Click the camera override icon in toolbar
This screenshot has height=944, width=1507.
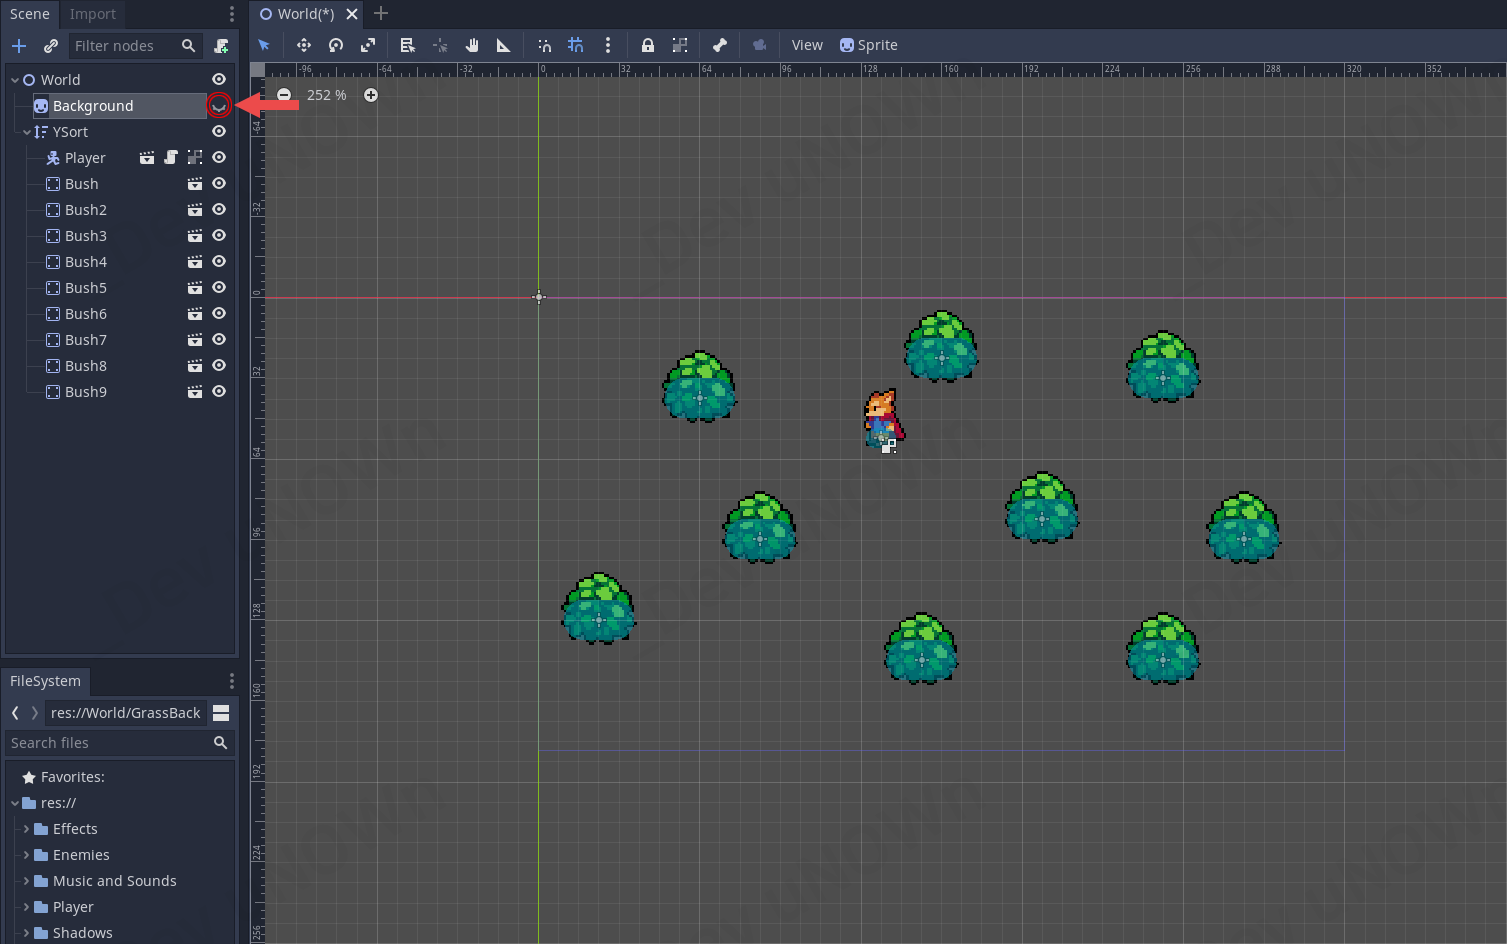[760, 45]
